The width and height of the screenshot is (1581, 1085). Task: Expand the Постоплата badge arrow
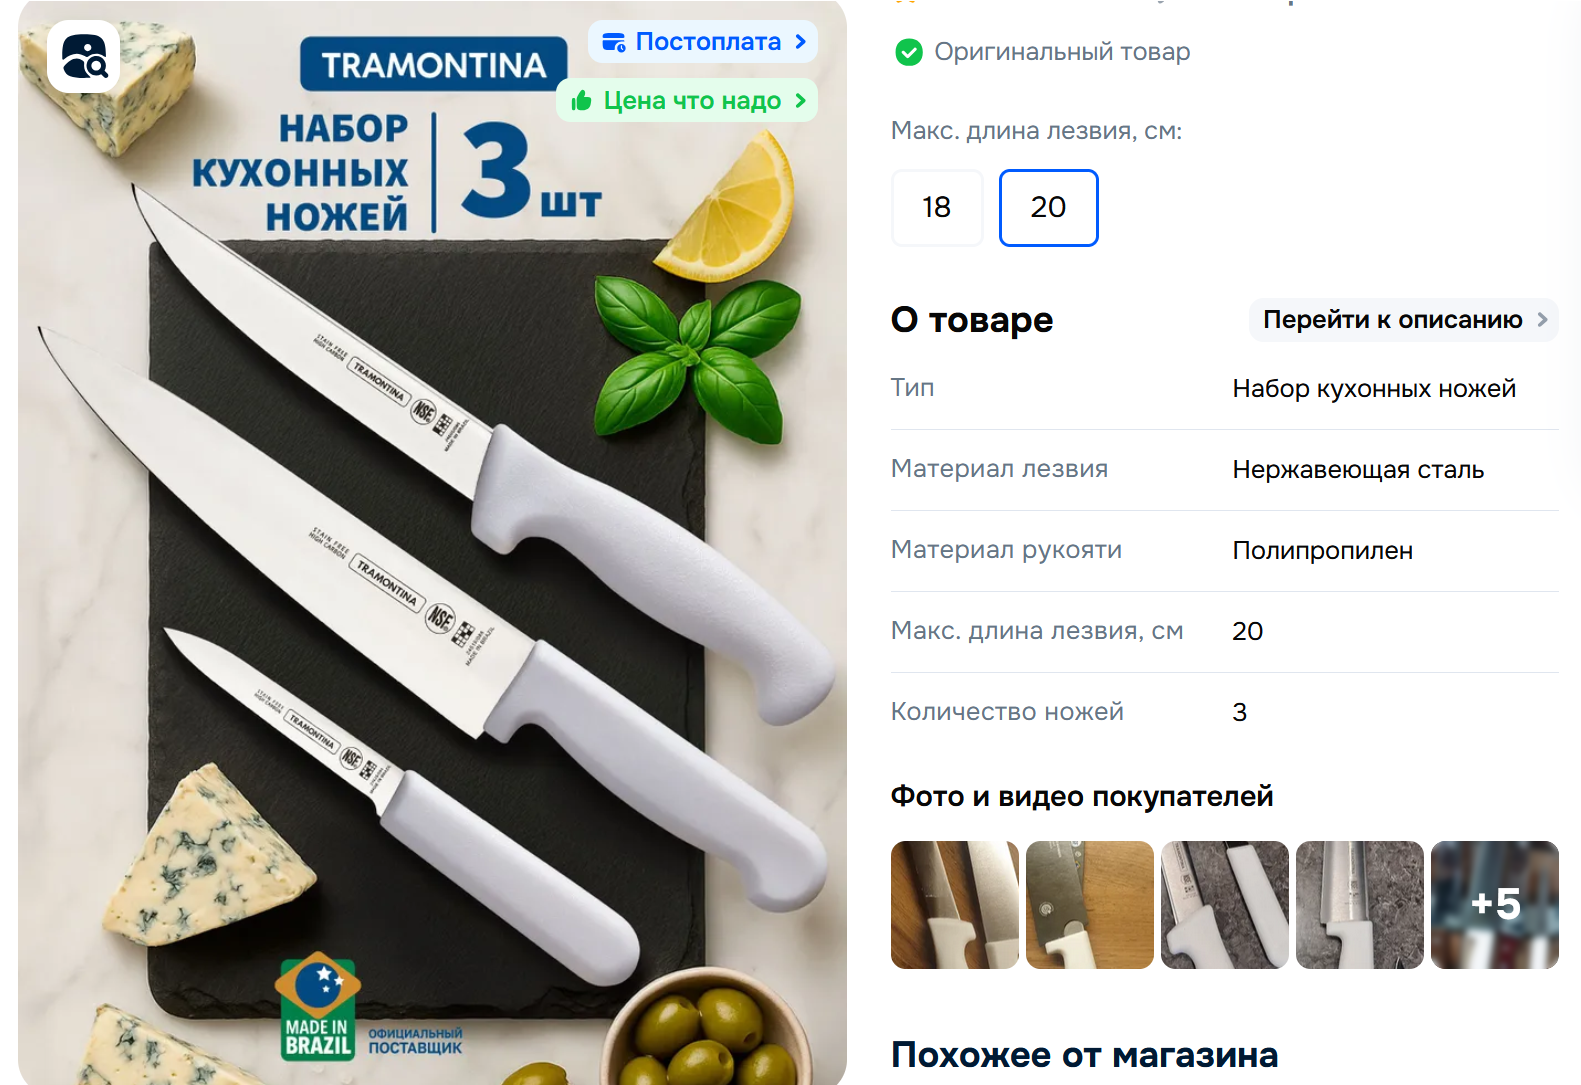click(x=800, y=42)
